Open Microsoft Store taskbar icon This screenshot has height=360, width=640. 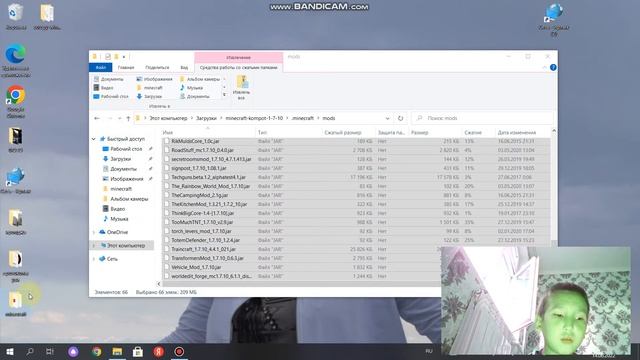coord(138,351)
